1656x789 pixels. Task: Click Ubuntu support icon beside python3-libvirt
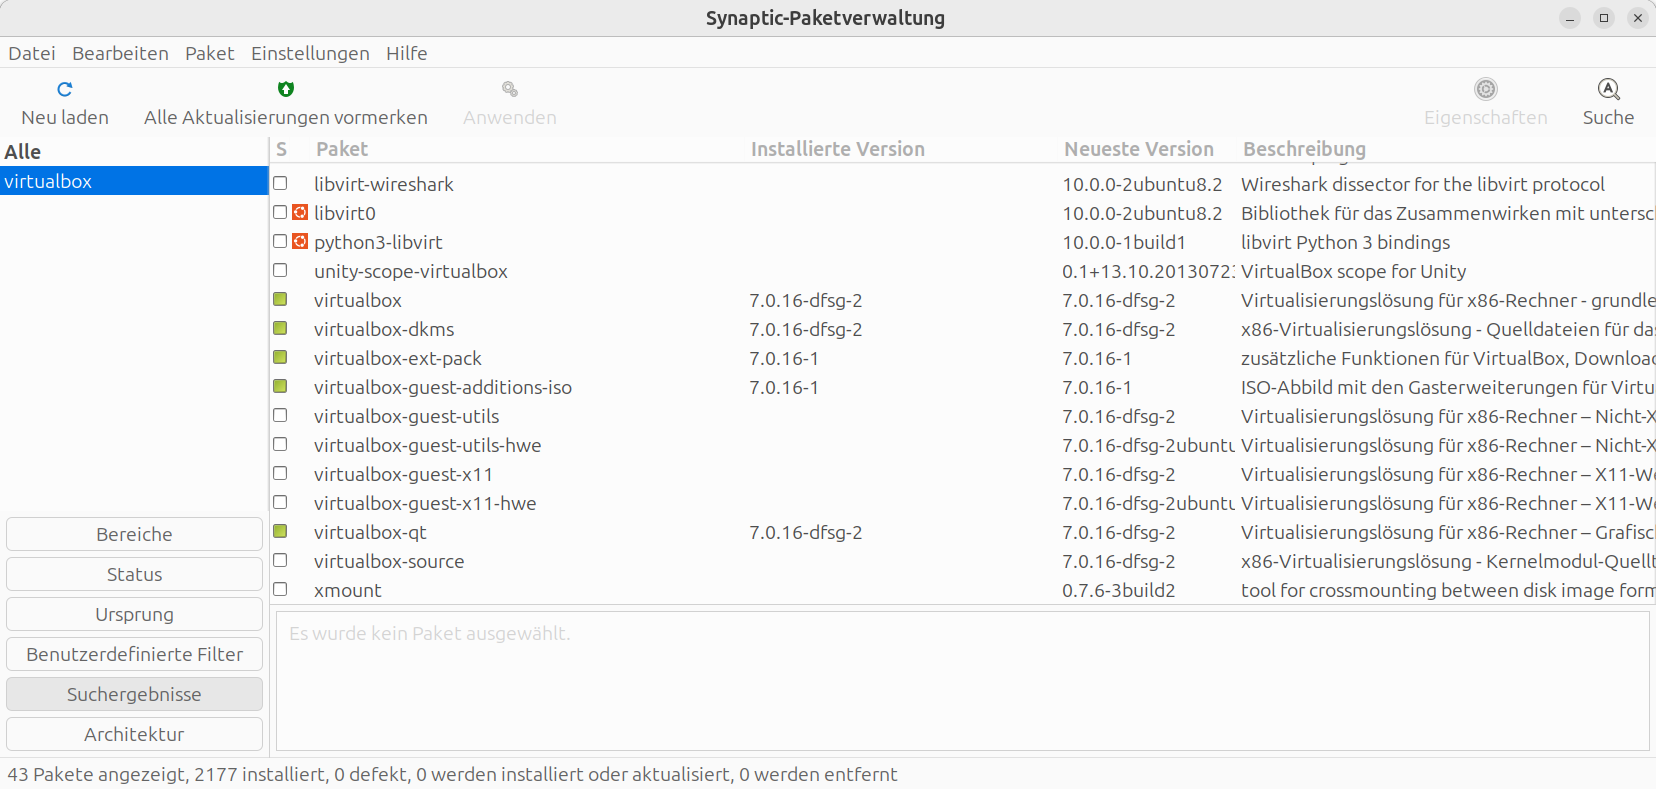[300, 241]
